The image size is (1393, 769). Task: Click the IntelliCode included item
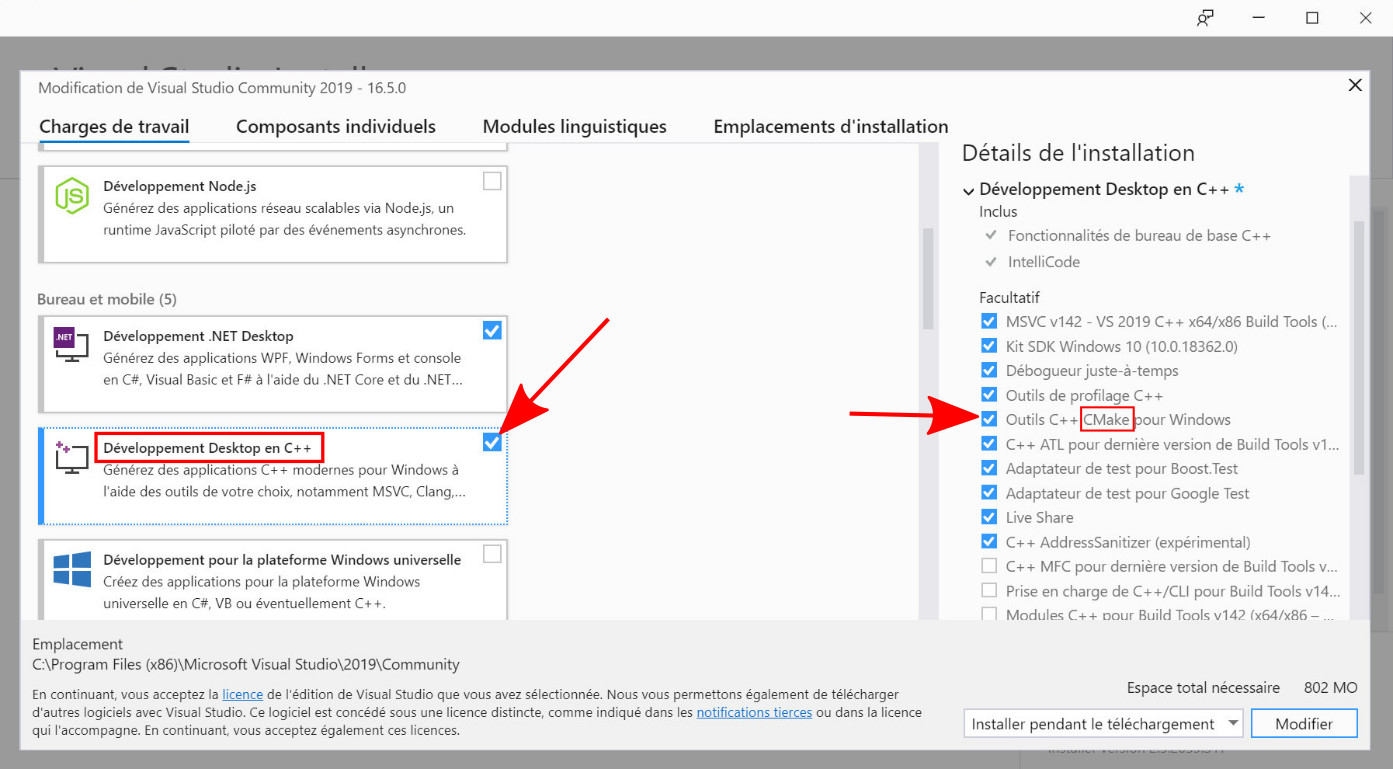point(1044,262)
